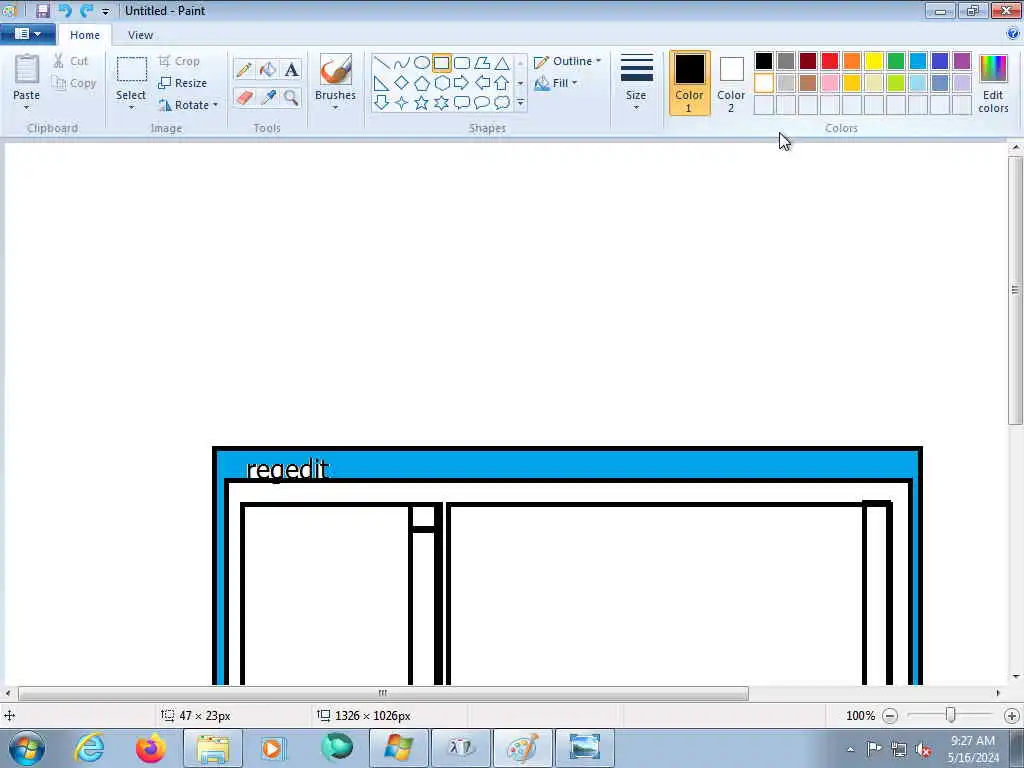This screenshot has width=1024, height=768.
Task: Click the zoom in plus button
Action: point(1012,716)
